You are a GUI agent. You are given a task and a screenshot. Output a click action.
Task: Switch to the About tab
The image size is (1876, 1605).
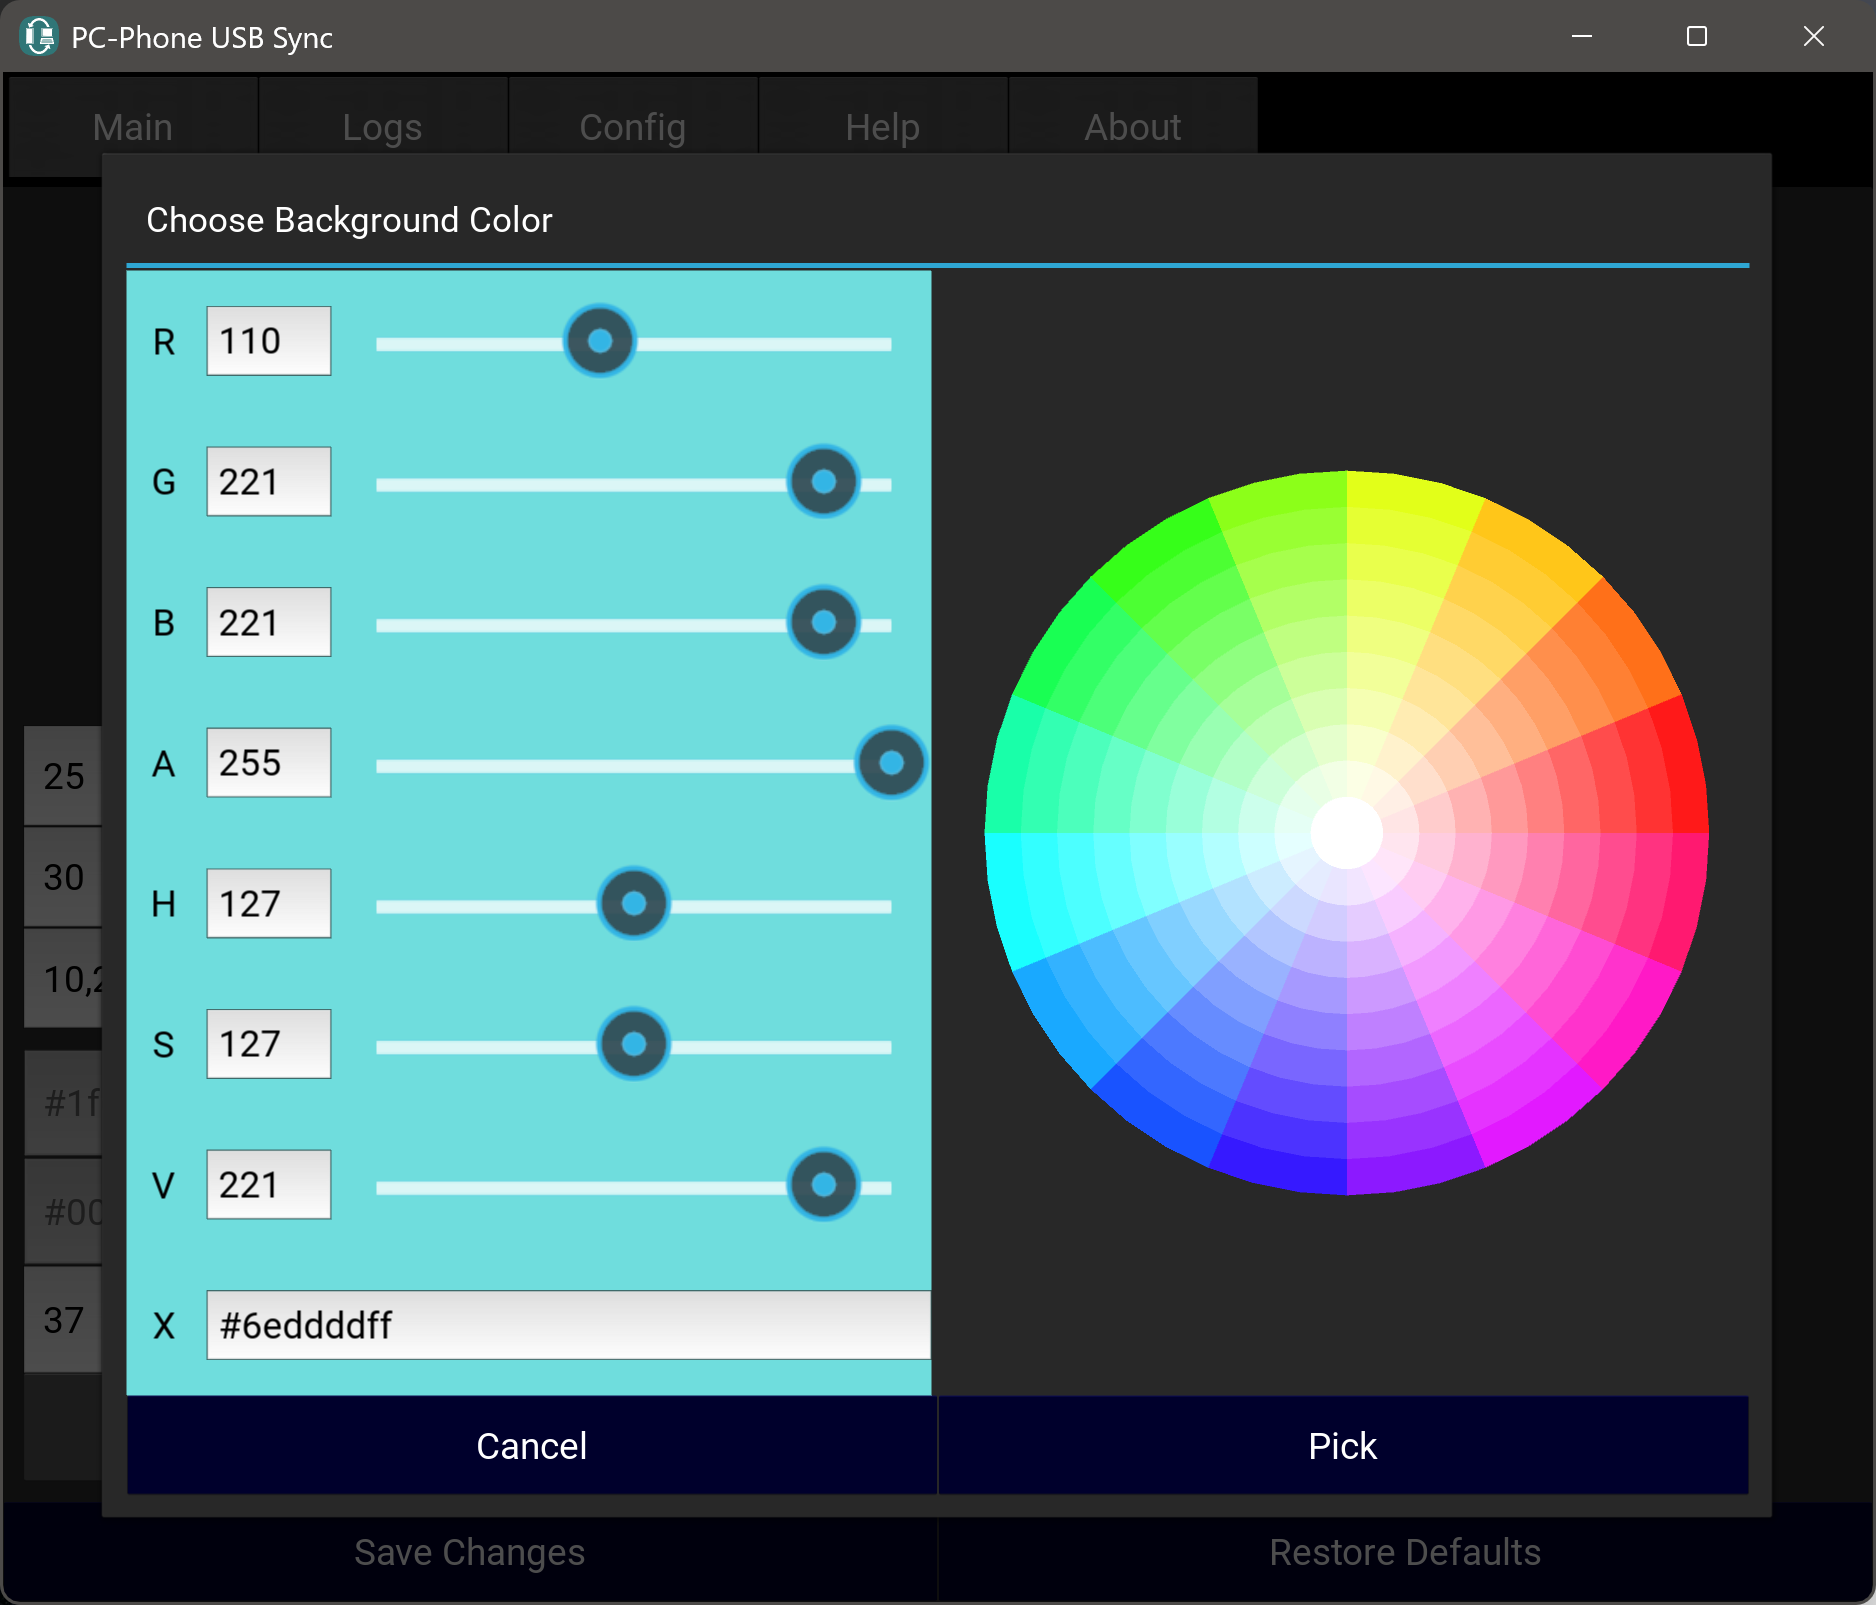tap(1132, 127)
